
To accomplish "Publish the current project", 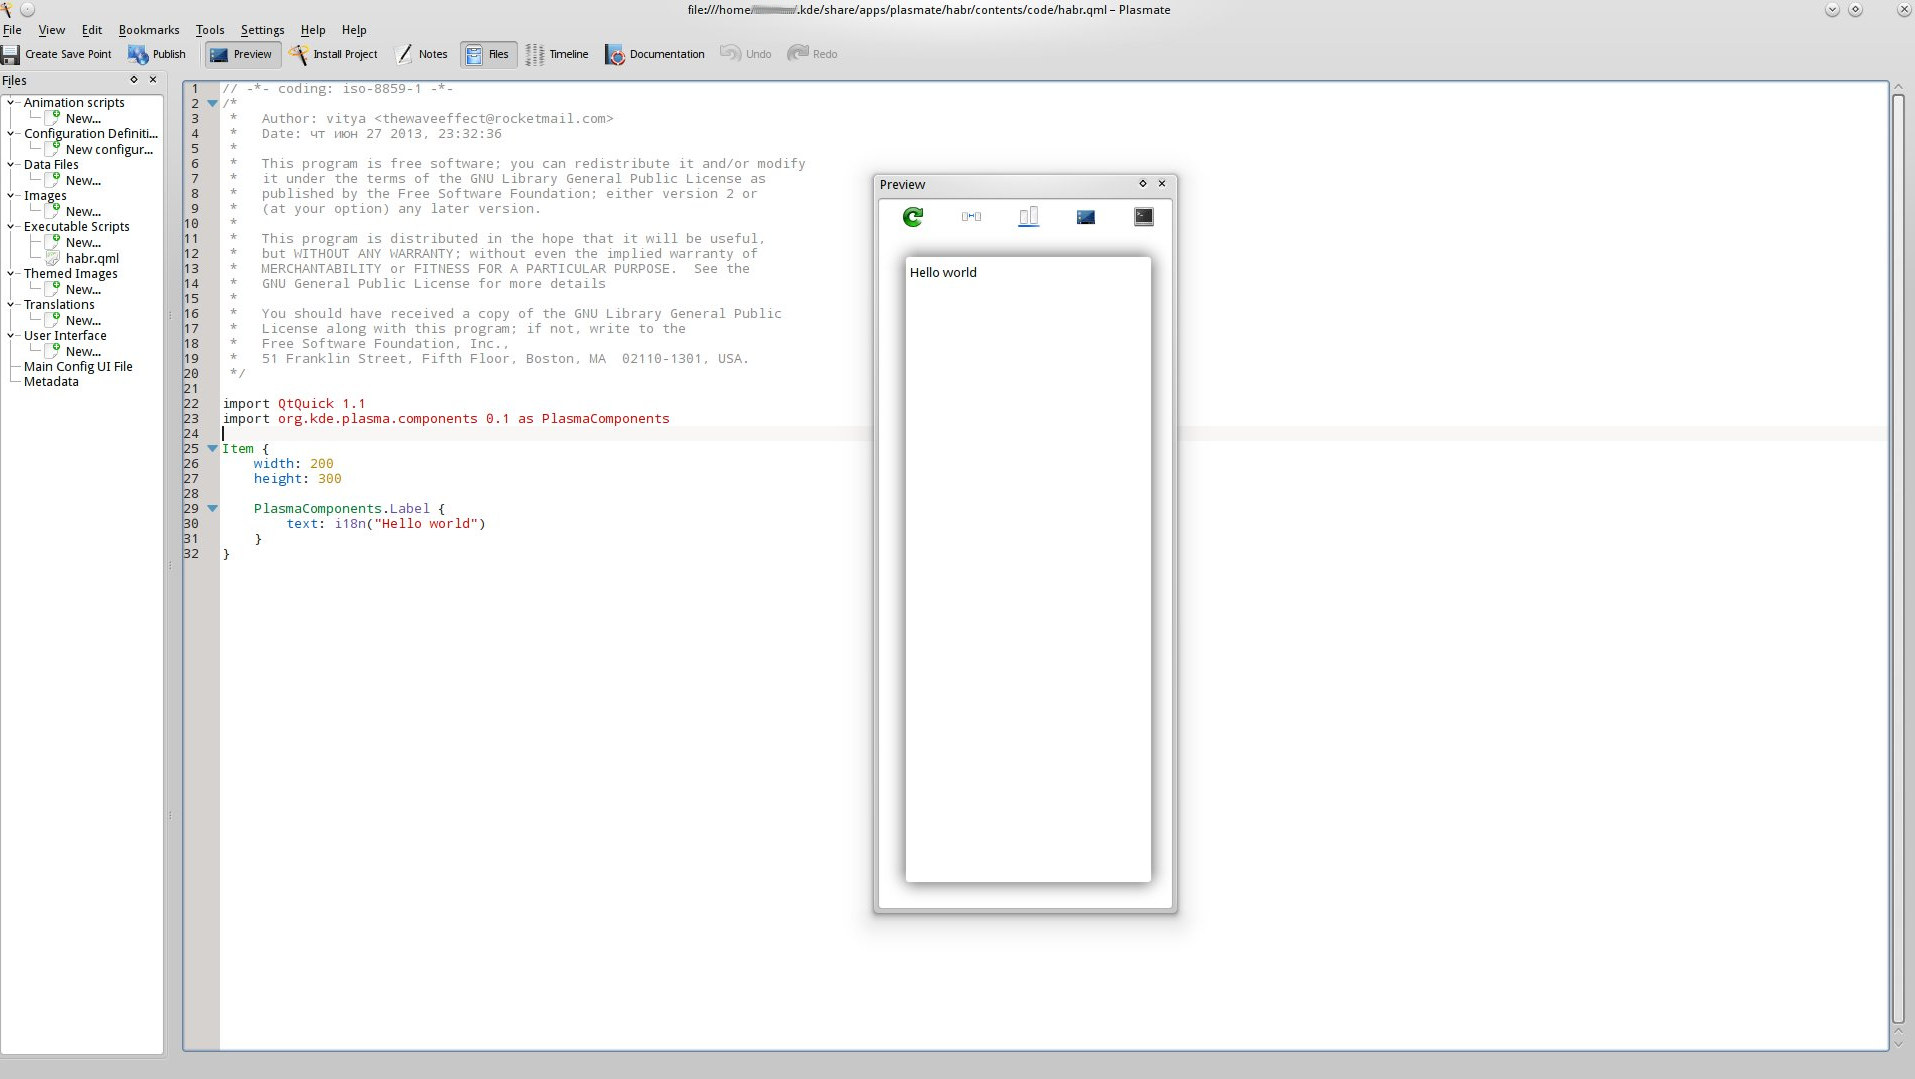I will tap(156, 54).
